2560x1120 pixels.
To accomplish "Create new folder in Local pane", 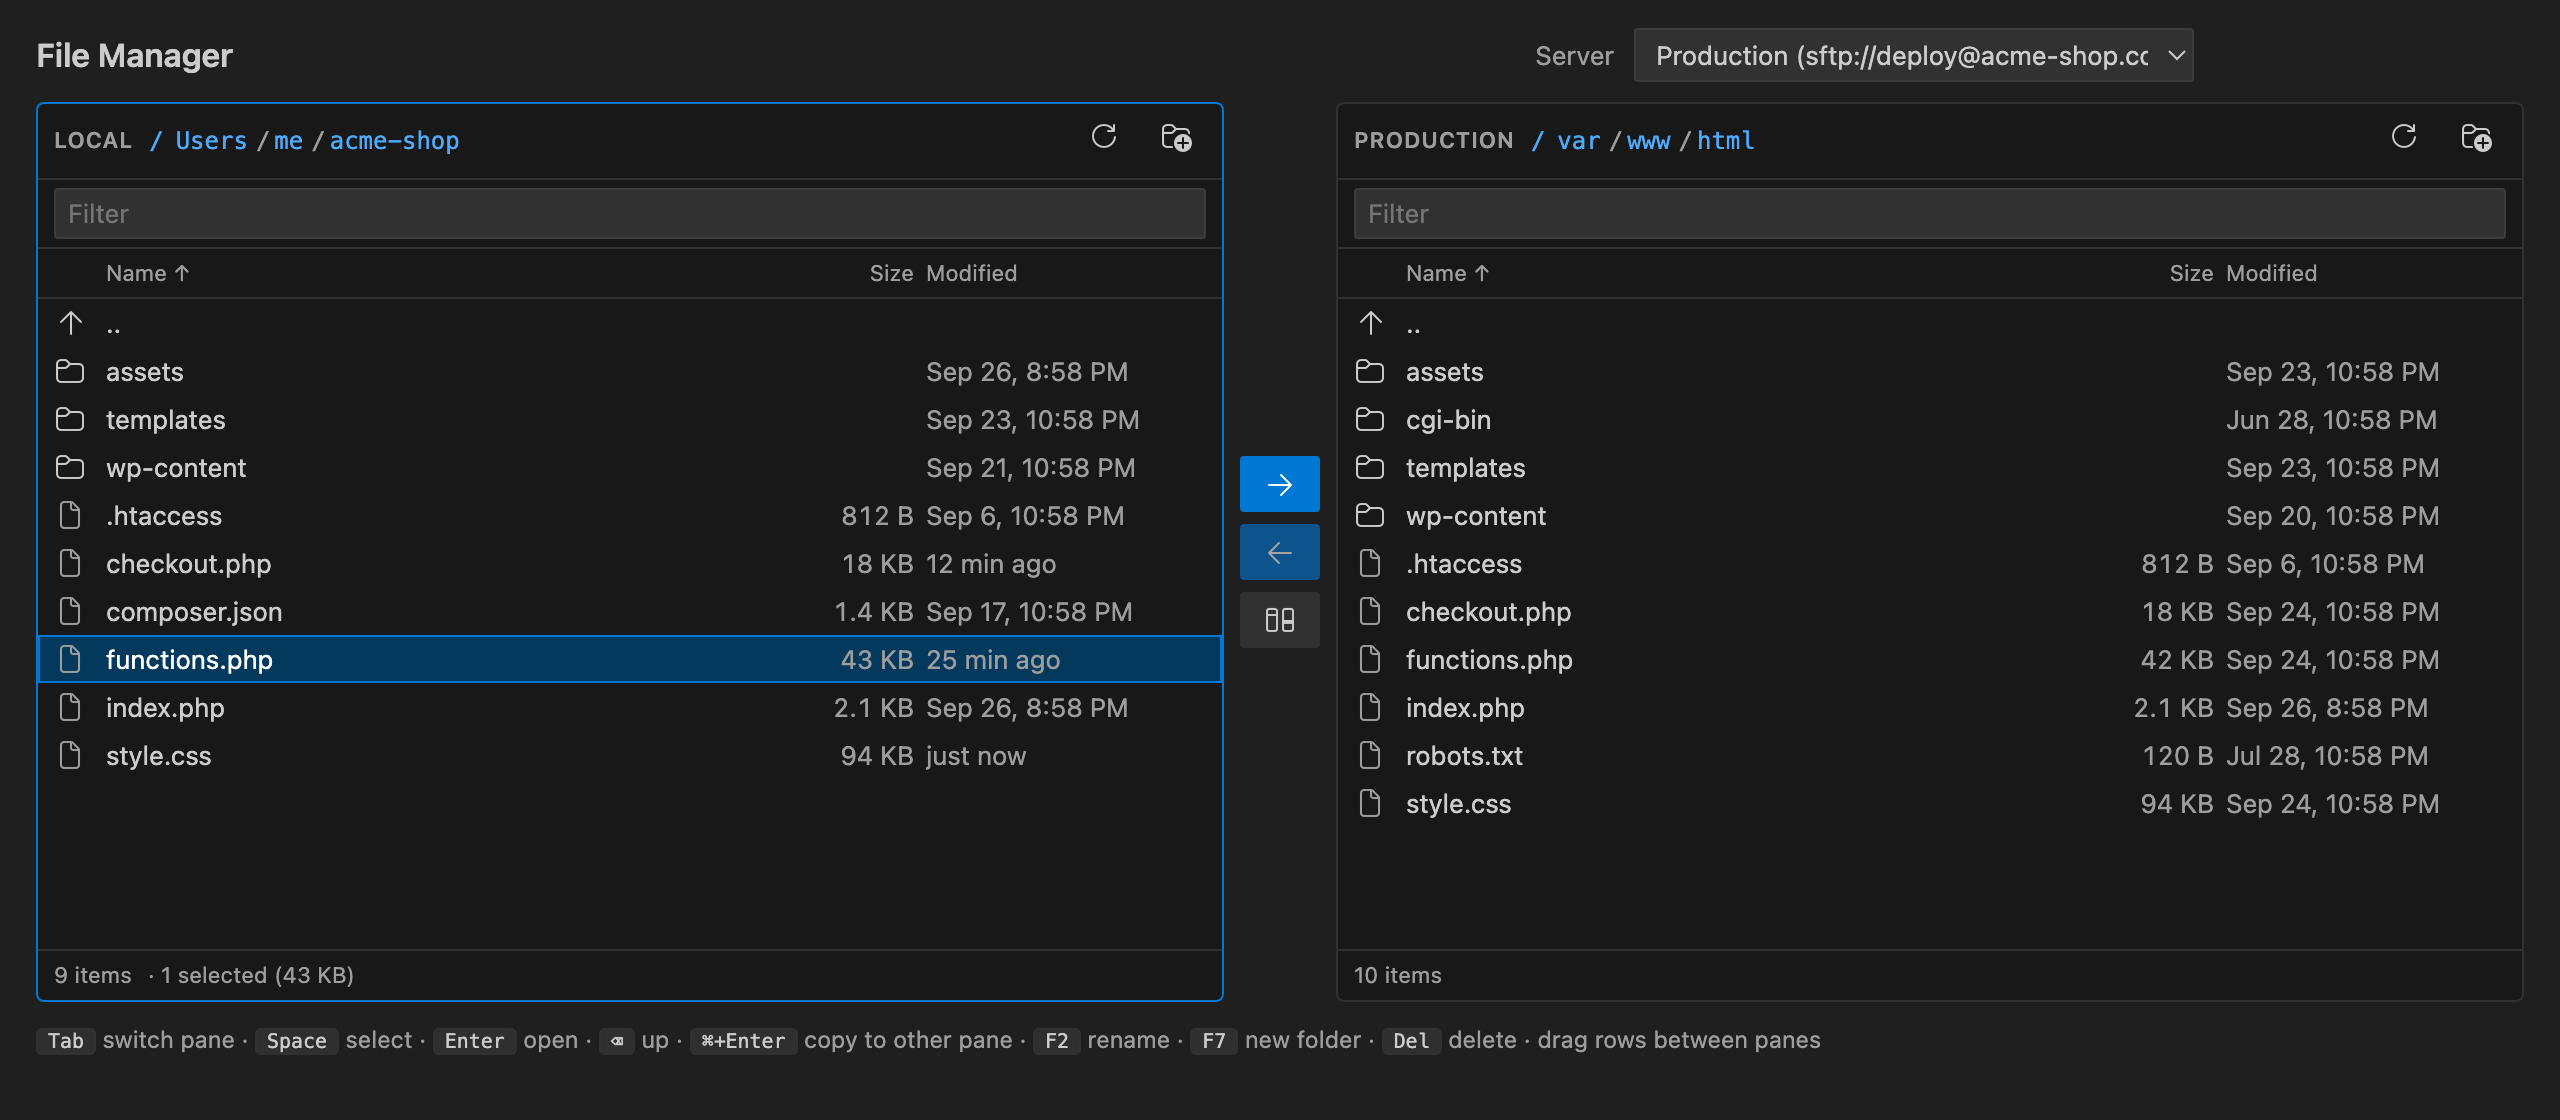I will pyautogui.click(x=1176, y=137).
